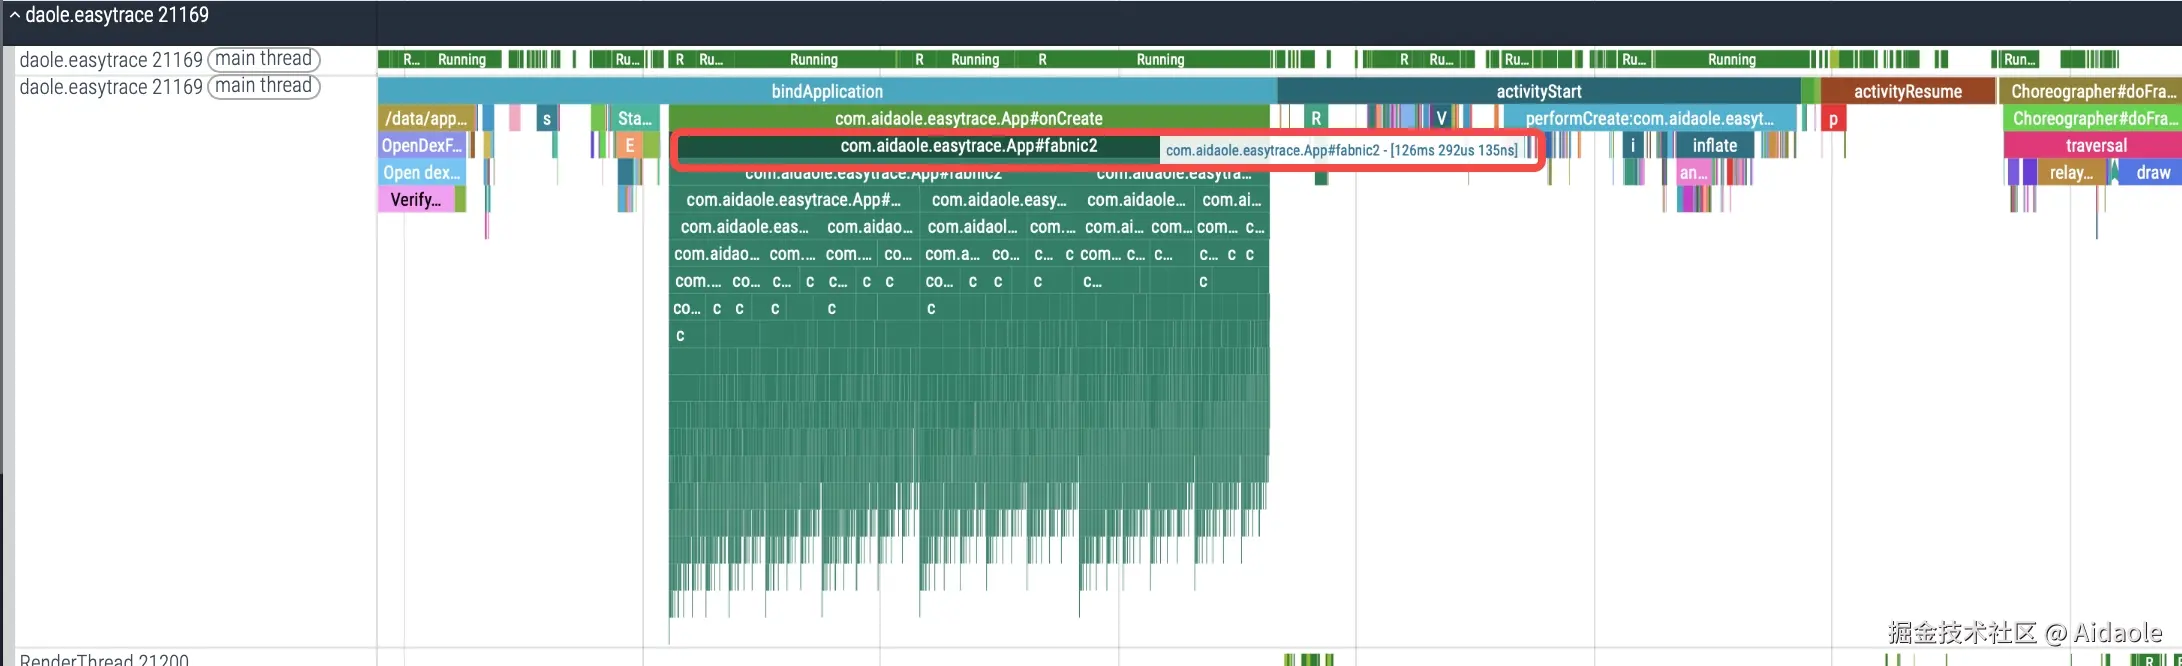Select the com.aidaole.easytrace.App#… slice

click(794, 199)
